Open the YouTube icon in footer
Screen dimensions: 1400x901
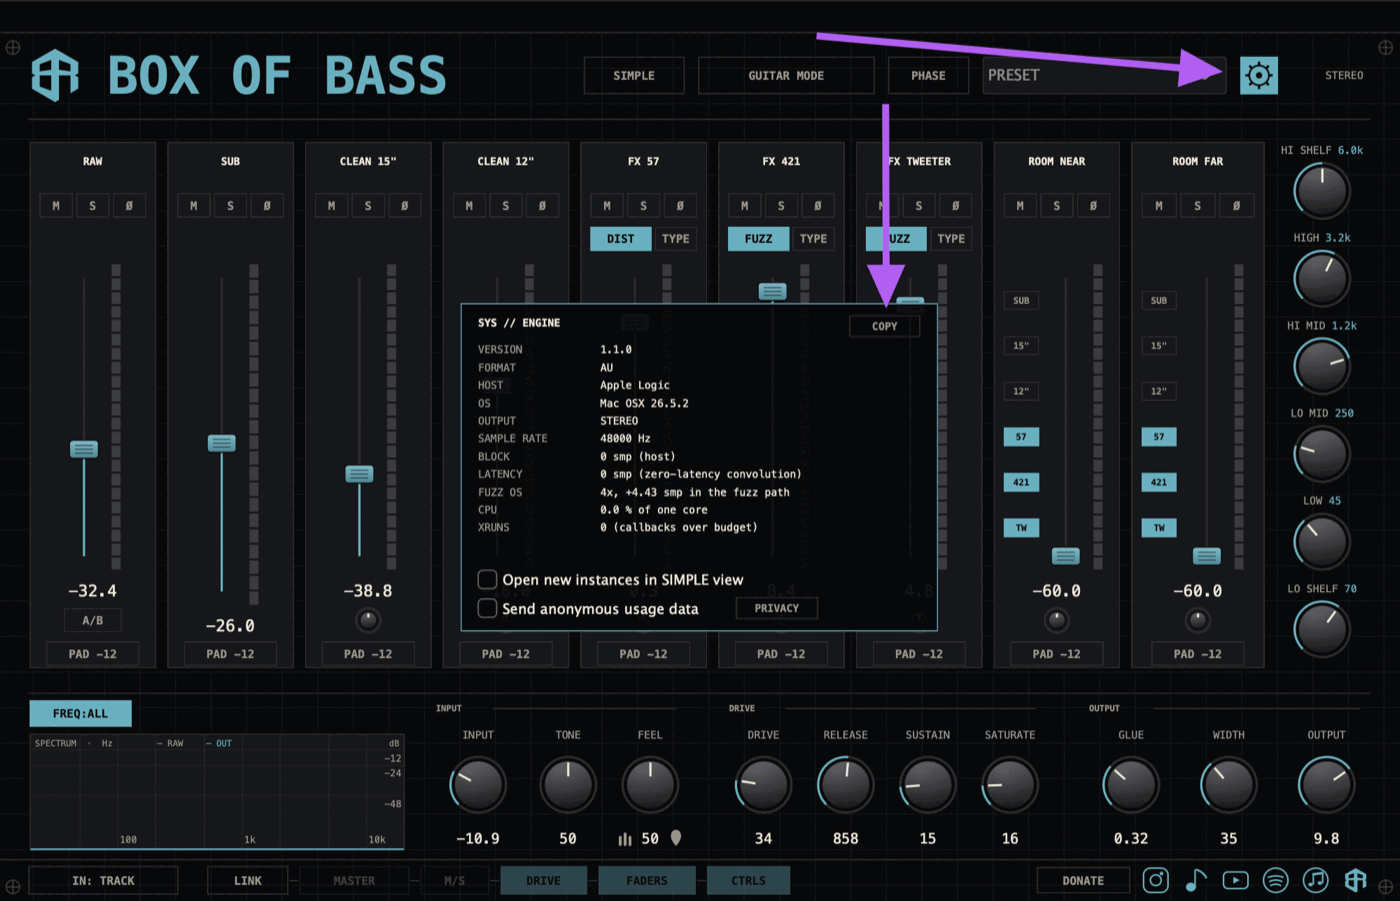[1236, 880]
